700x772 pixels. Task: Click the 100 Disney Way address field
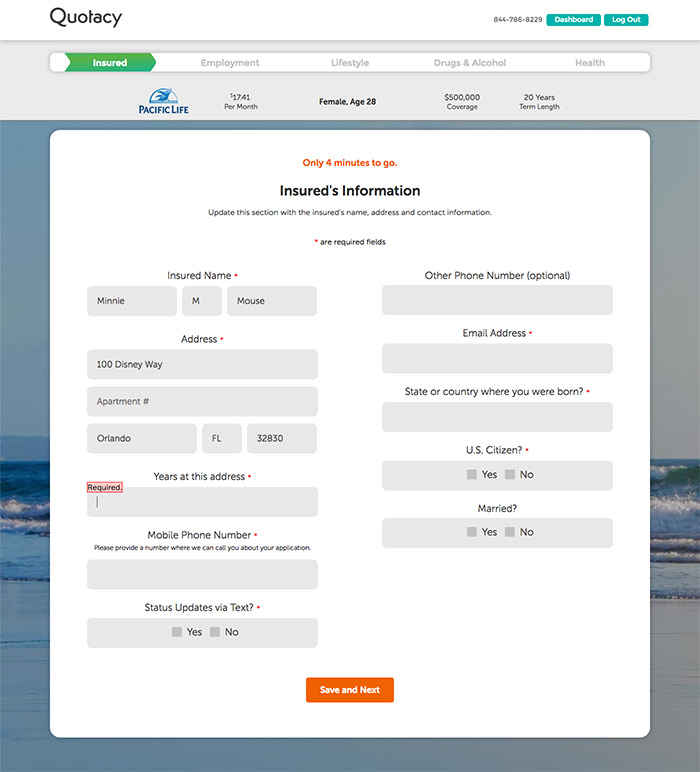[202, 364]
